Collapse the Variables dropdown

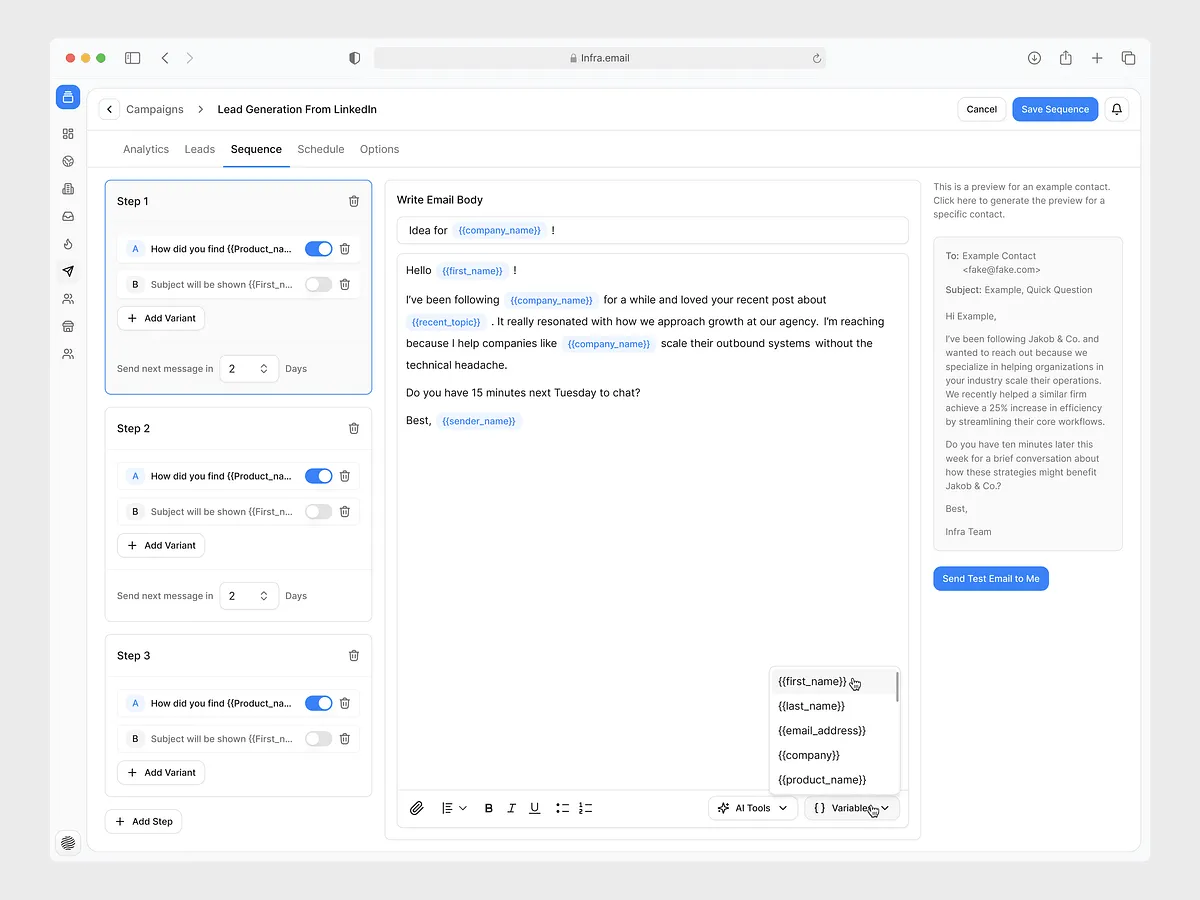tap(852, 808)
